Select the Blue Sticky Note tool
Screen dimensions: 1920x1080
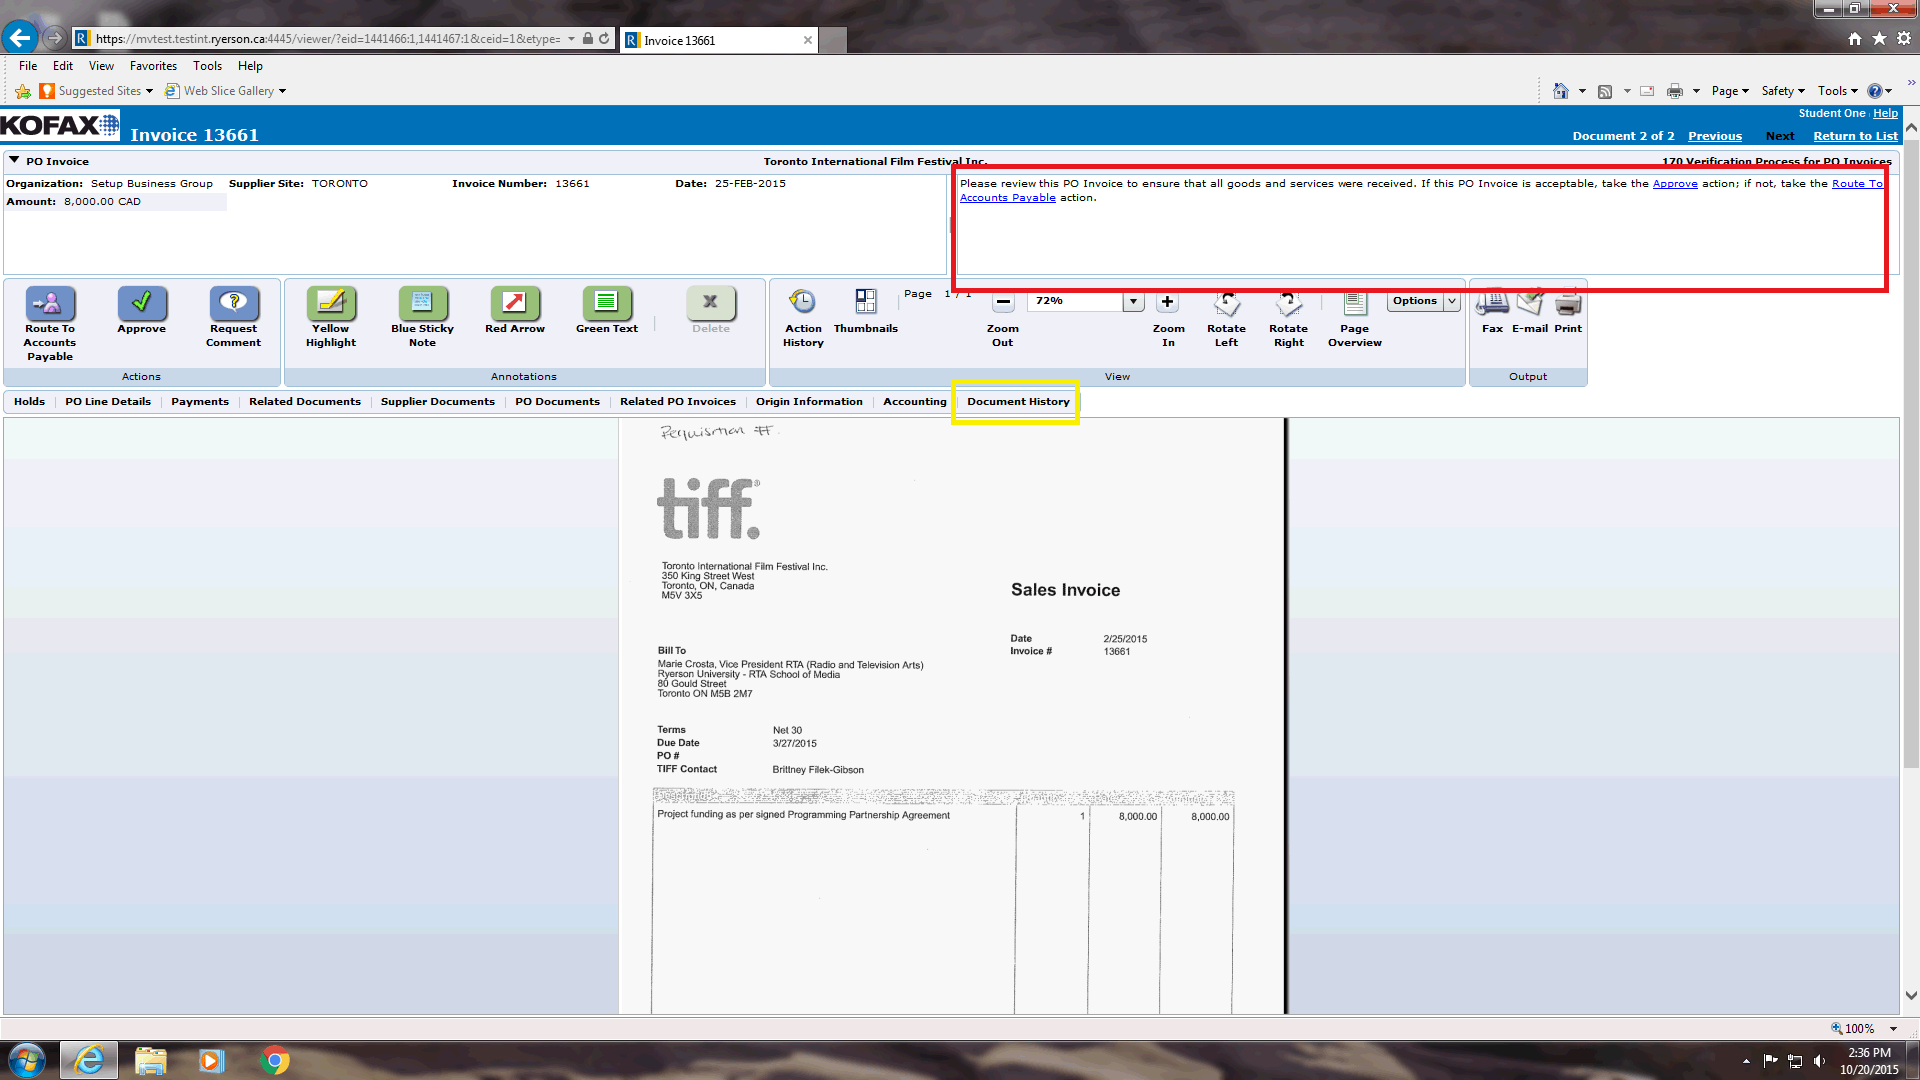pyautogui.click(x=422, y=303)
